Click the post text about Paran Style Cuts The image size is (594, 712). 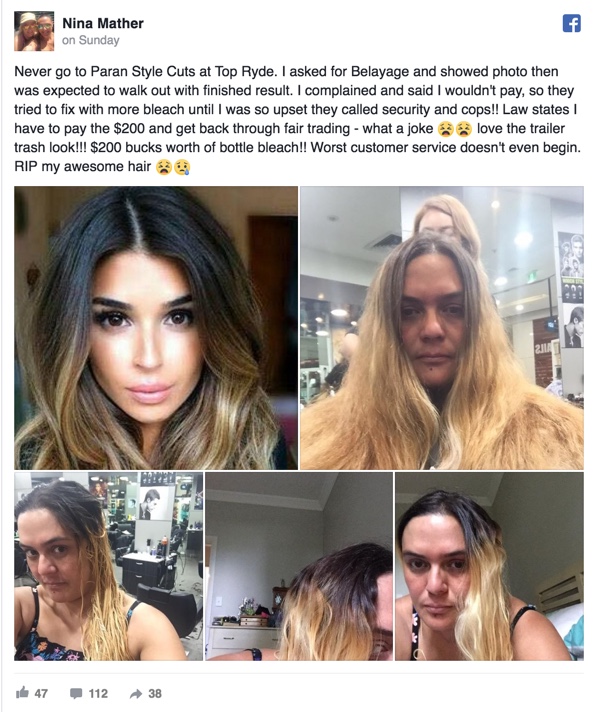297,119
